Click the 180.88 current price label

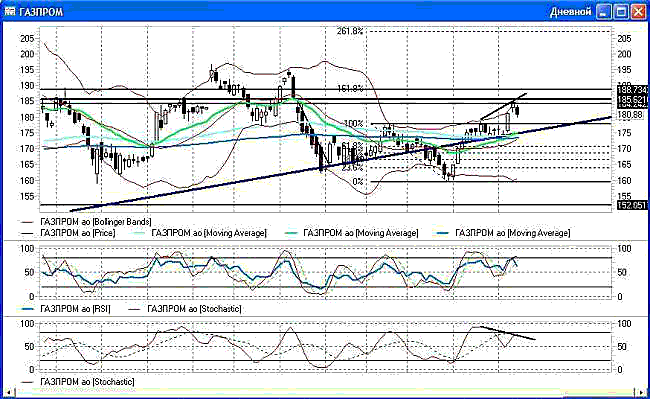click(x=630, y=114)
